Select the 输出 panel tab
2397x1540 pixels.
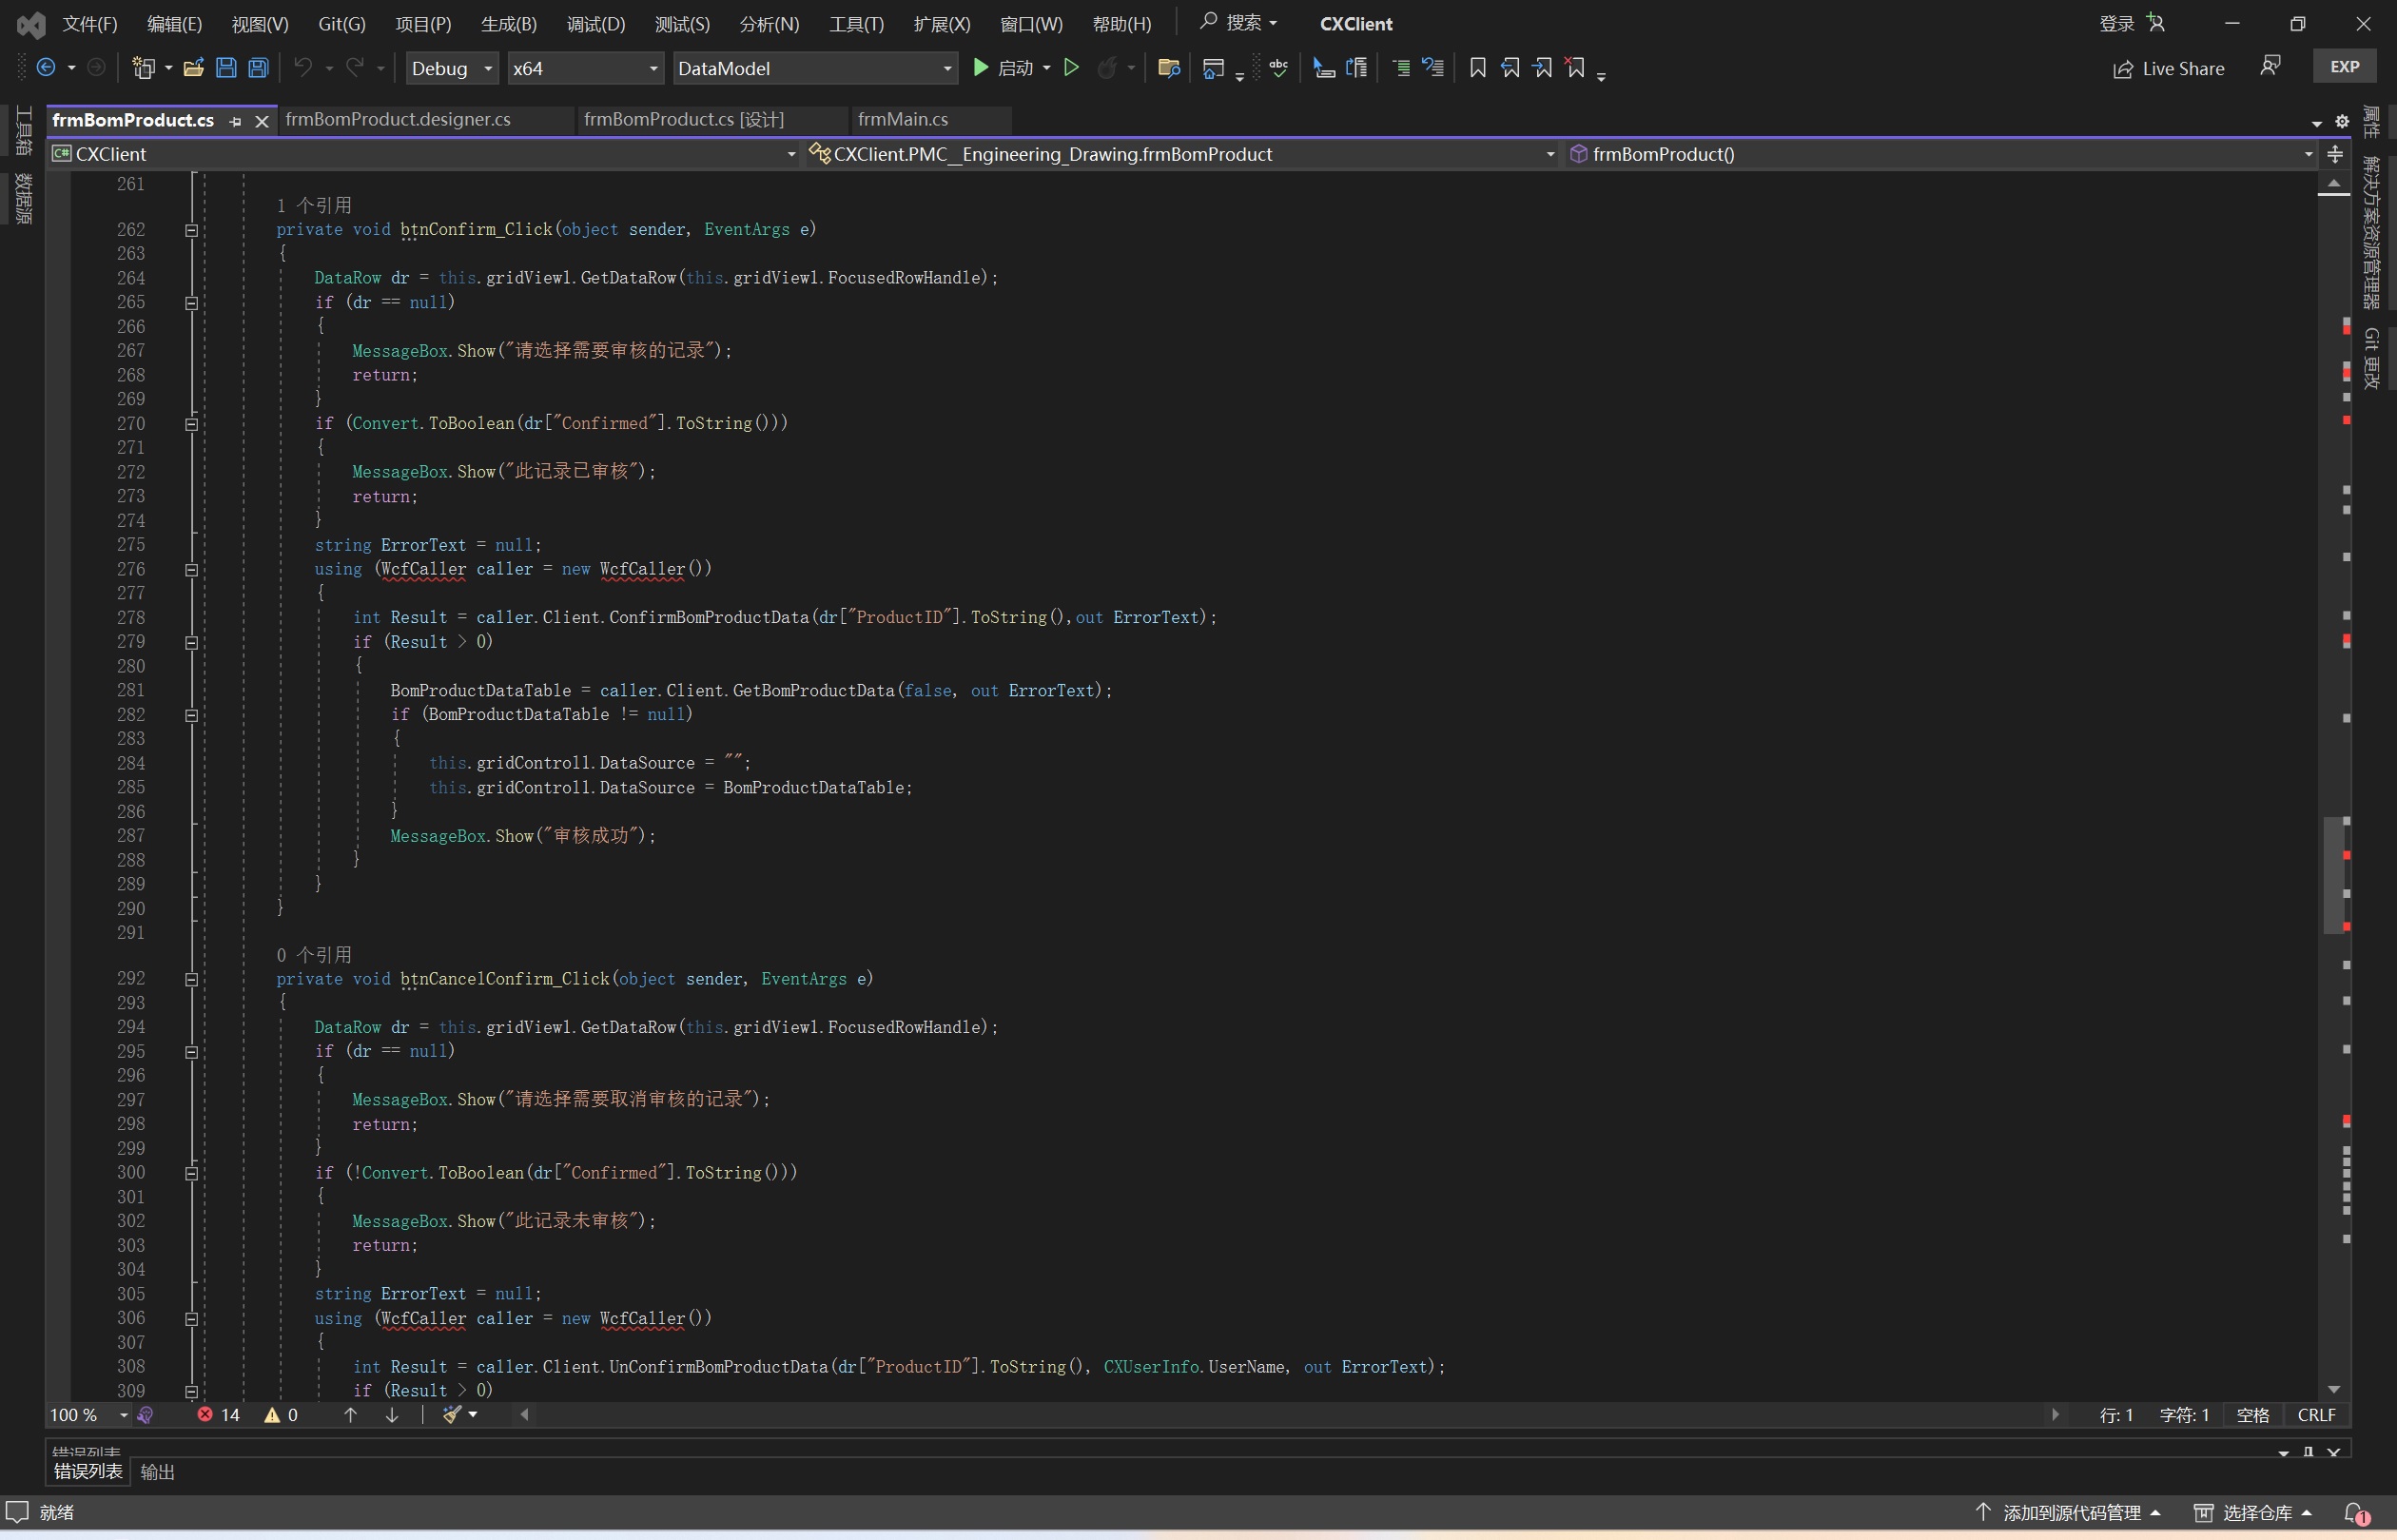pos(157,1471)
